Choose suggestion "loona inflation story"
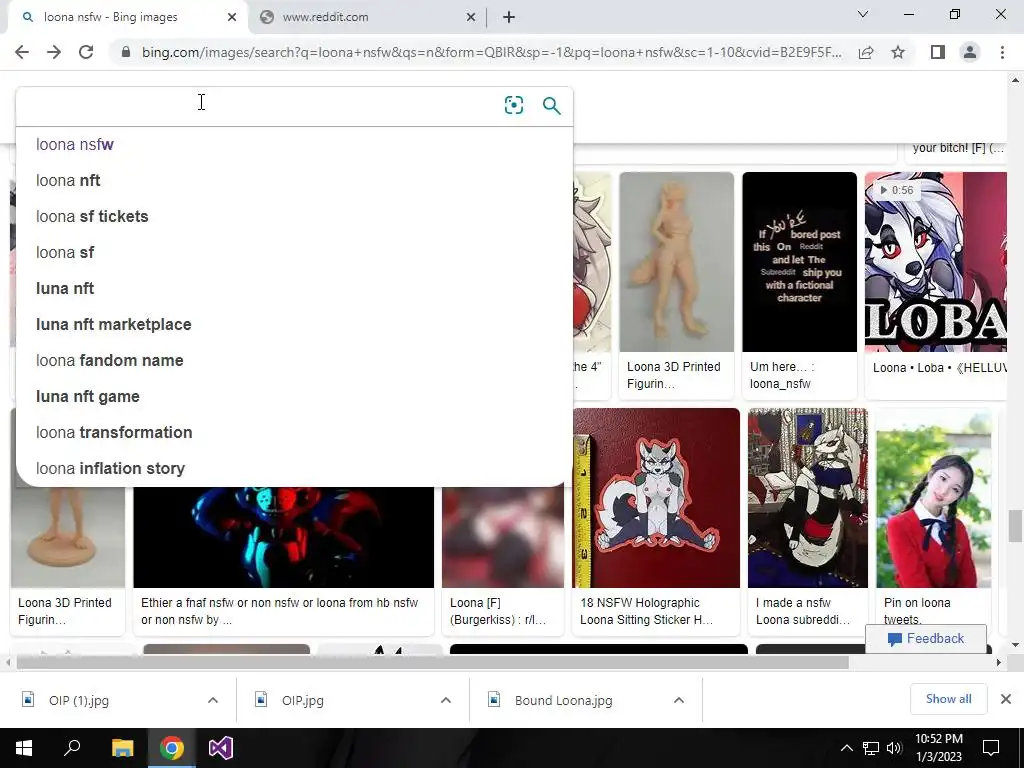The height and width of the screenshot is (768, 1024). 295,468
